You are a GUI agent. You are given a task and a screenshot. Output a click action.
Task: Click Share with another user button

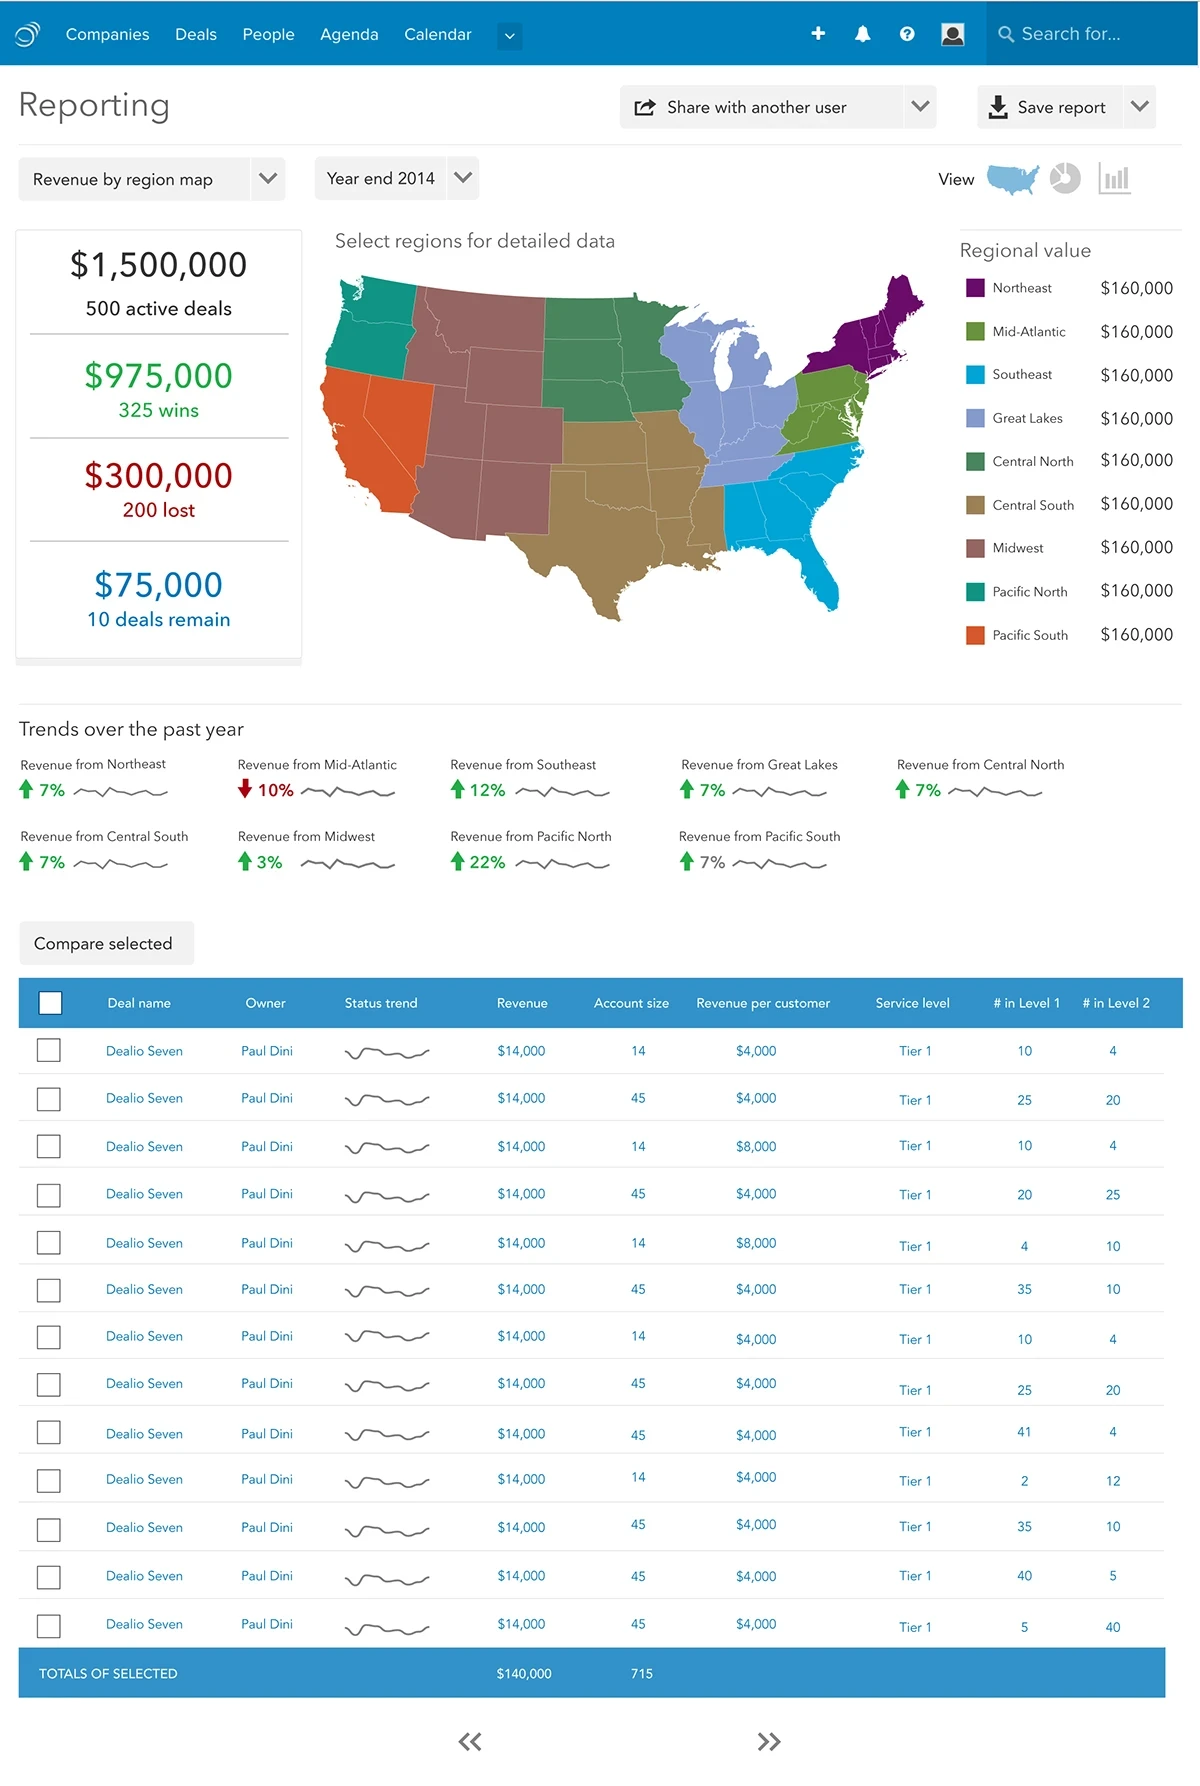point(778,106)
